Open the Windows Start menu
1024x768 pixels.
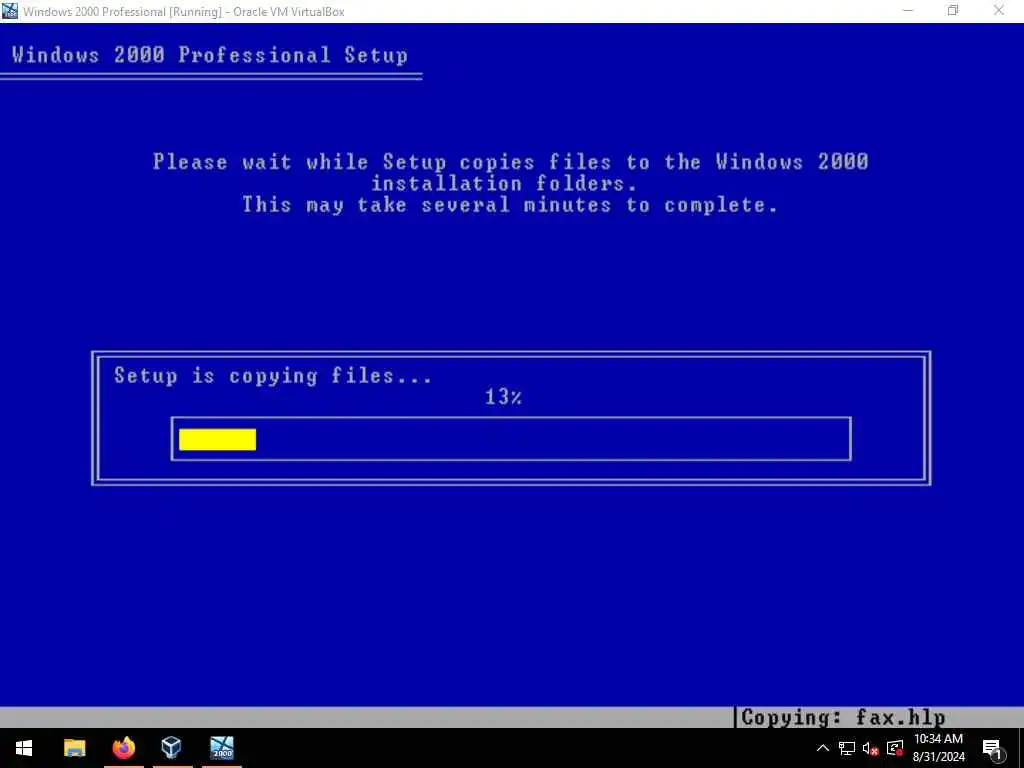24,748
